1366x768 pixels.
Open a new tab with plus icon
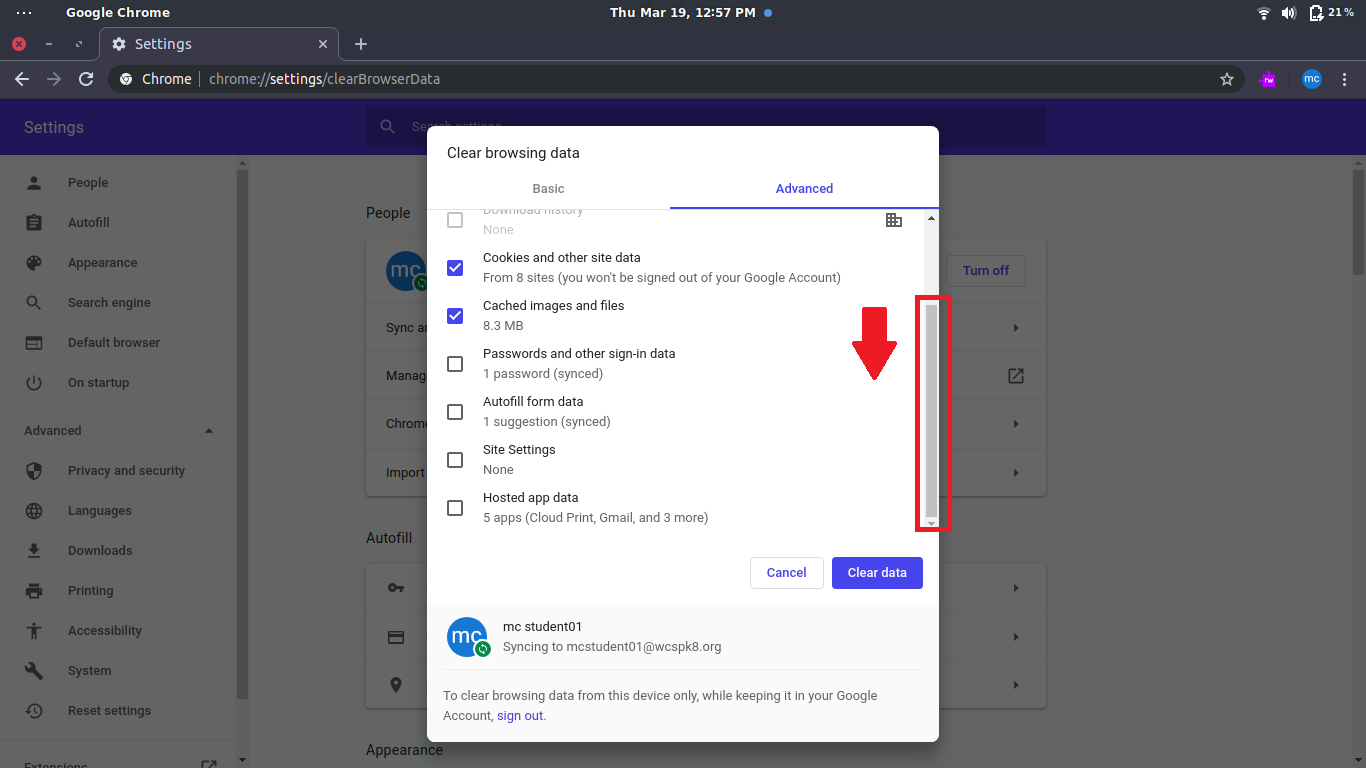pyautogui.click(x=361, y=44)
